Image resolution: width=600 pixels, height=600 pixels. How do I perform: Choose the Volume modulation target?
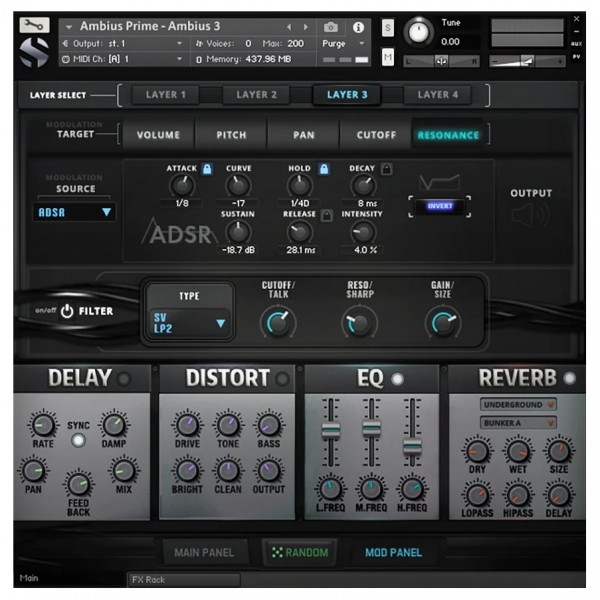(158, 135)
